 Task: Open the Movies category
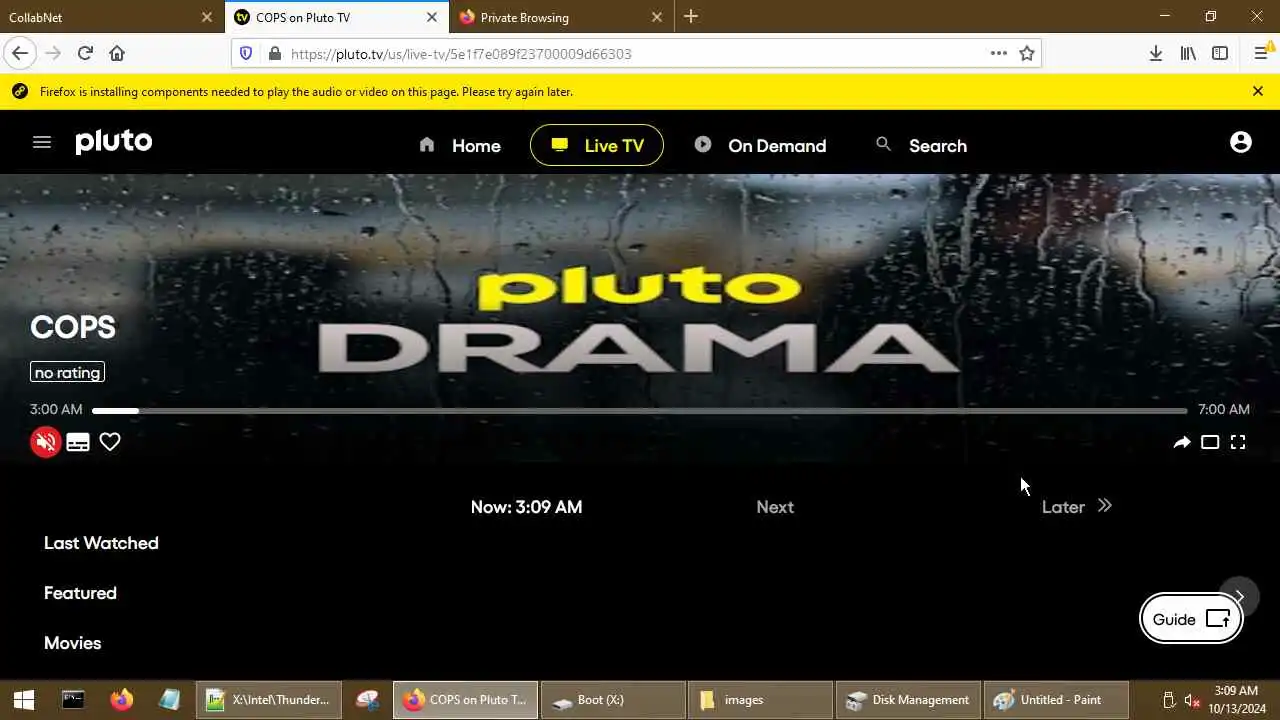coord(72,643)
